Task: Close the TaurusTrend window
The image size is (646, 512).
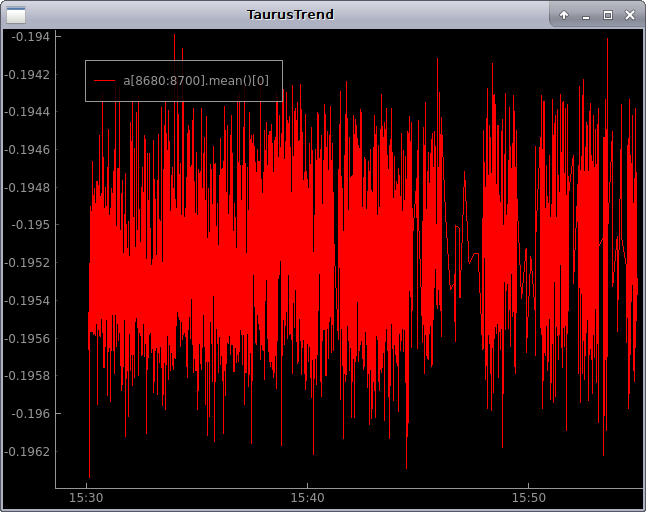Action: (x=629, y=15)
